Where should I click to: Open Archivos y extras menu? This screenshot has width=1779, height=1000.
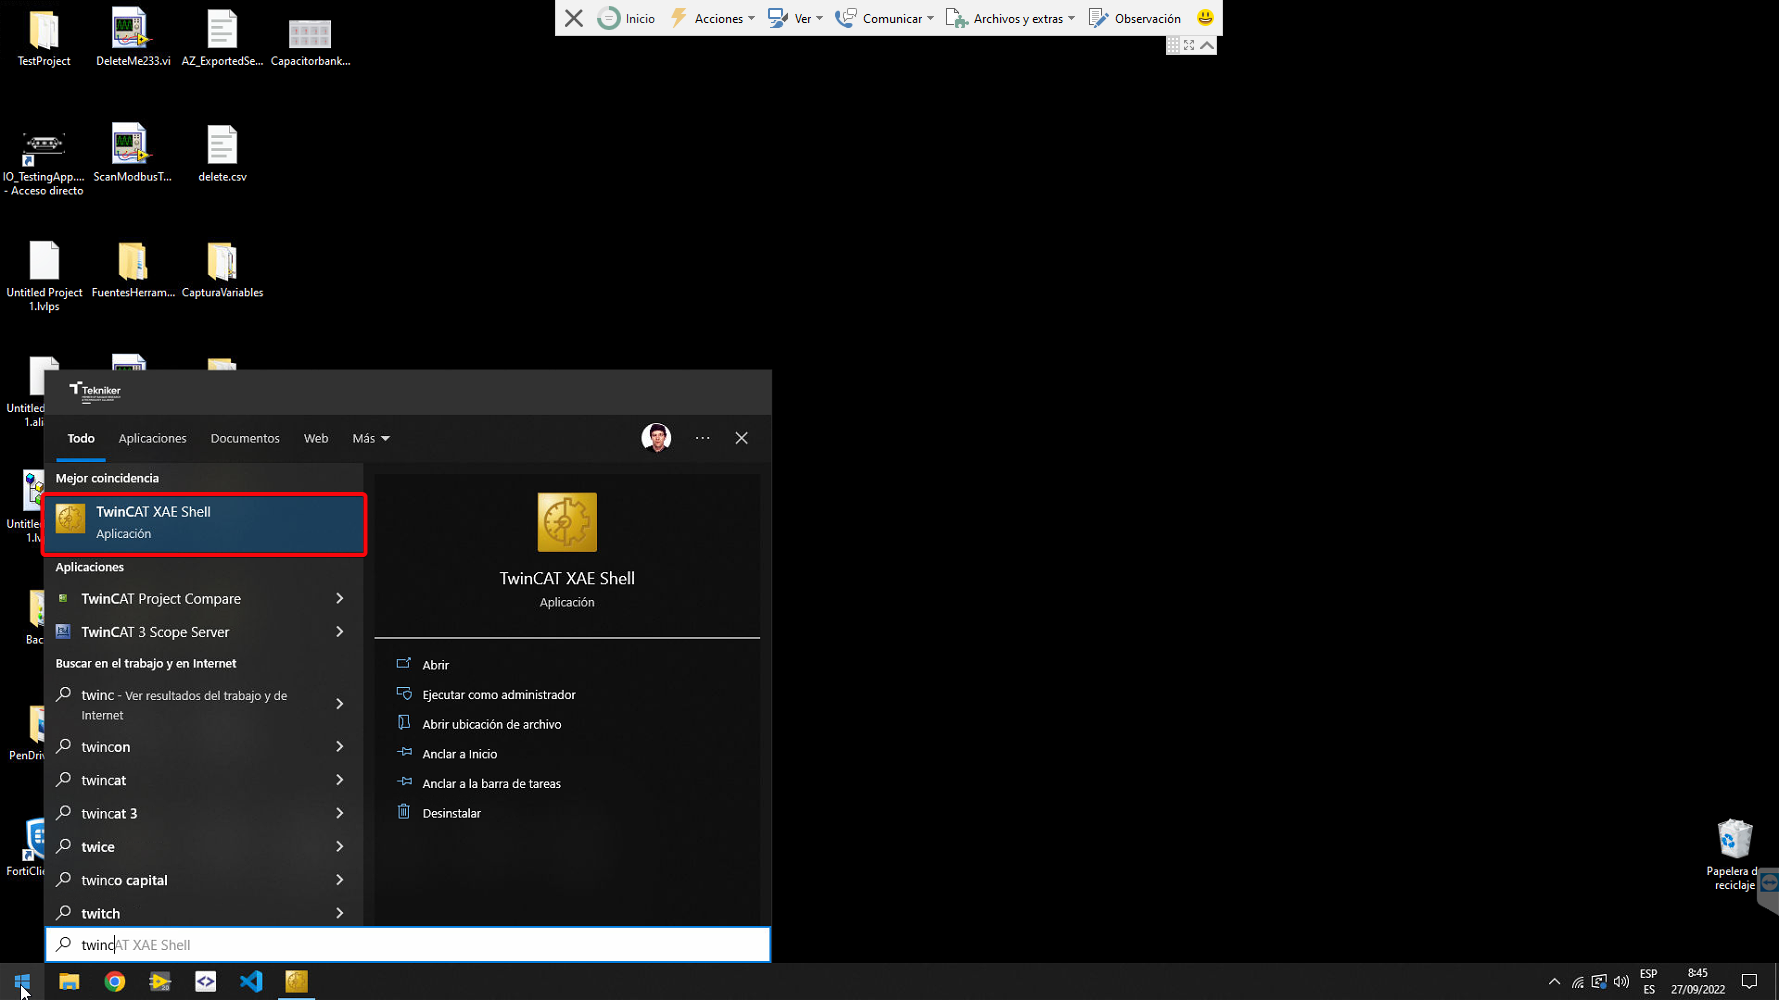pyautogui.click(x=1010, y=18)
